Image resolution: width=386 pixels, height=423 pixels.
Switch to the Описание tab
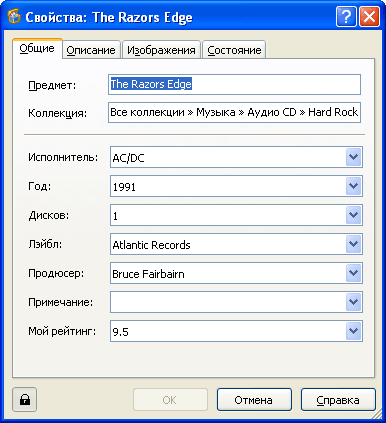click(91, 50)
